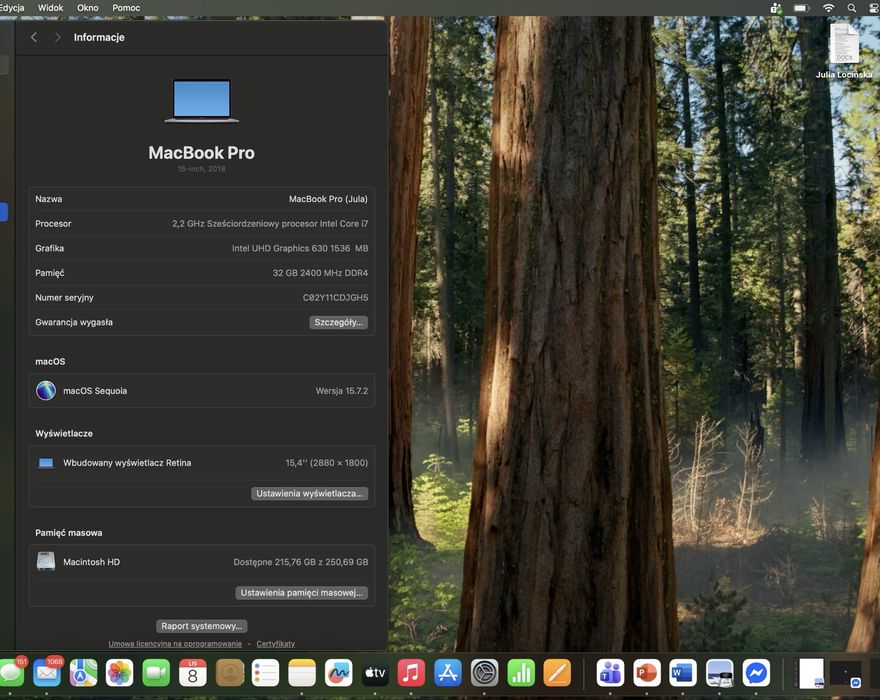Launch Freeform from the Dock
880x700 pixels.
coord(338,672)
